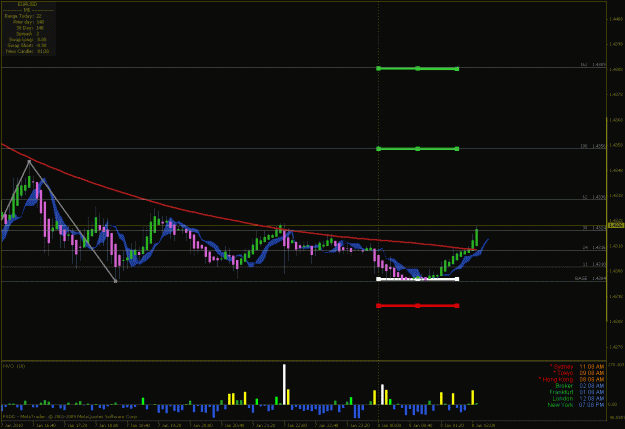Click the New York clock entry
625x429 pixels.
coord(576,405)
